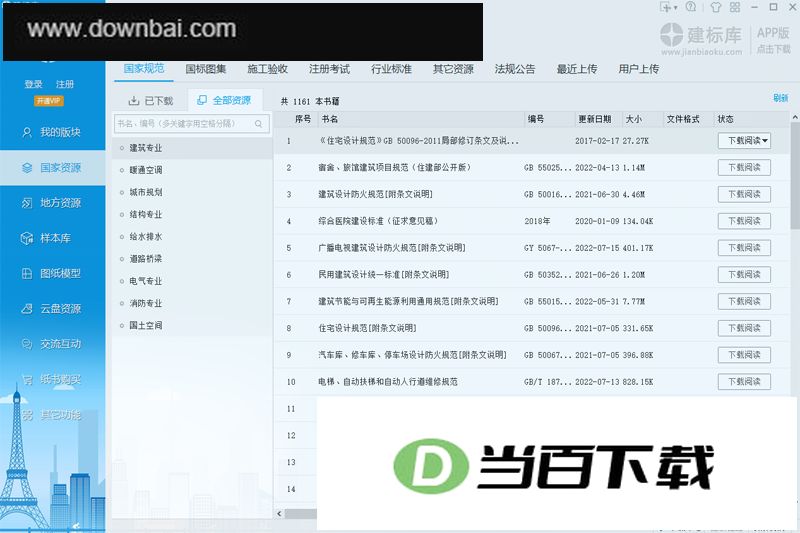Screen dimensions: 800x533
Task: Click 下载阅读 for 民用建筑设计统一标准
Action: click(x=744, y=274)
